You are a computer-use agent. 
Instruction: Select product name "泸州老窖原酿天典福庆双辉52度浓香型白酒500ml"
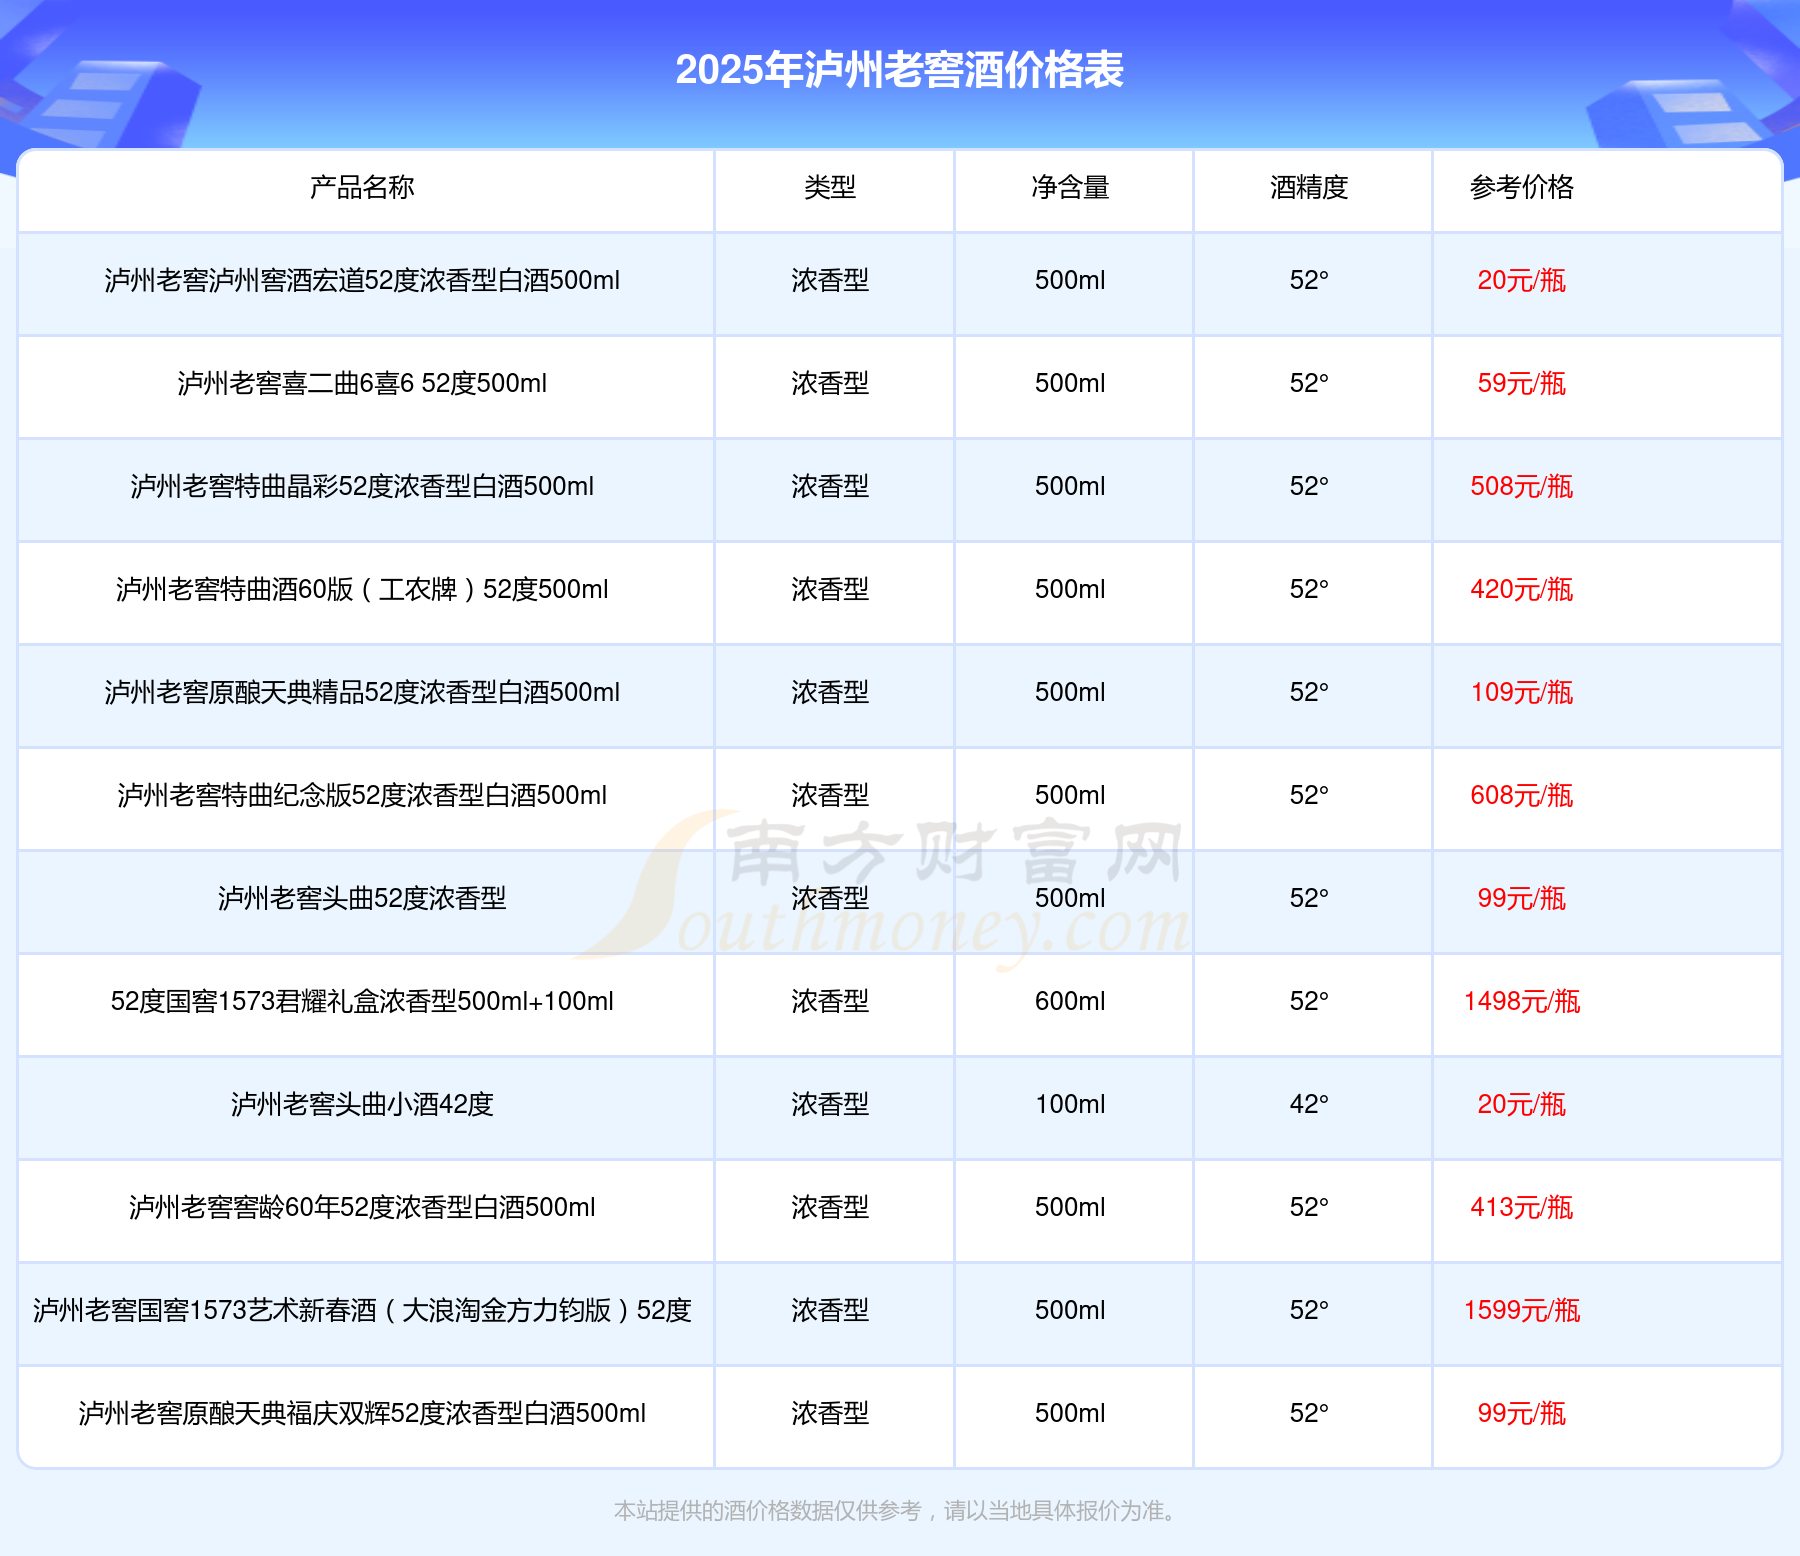click(x=362, y=1414)
